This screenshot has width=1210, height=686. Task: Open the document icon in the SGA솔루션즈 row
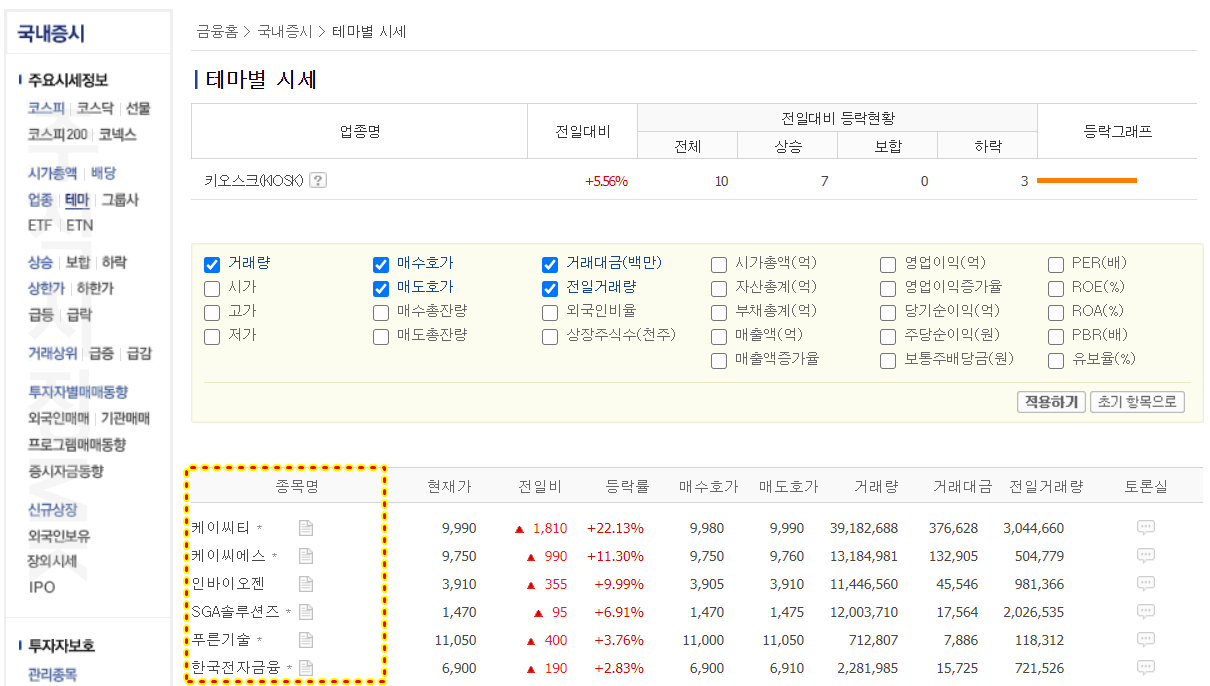[x=306, y=612]
